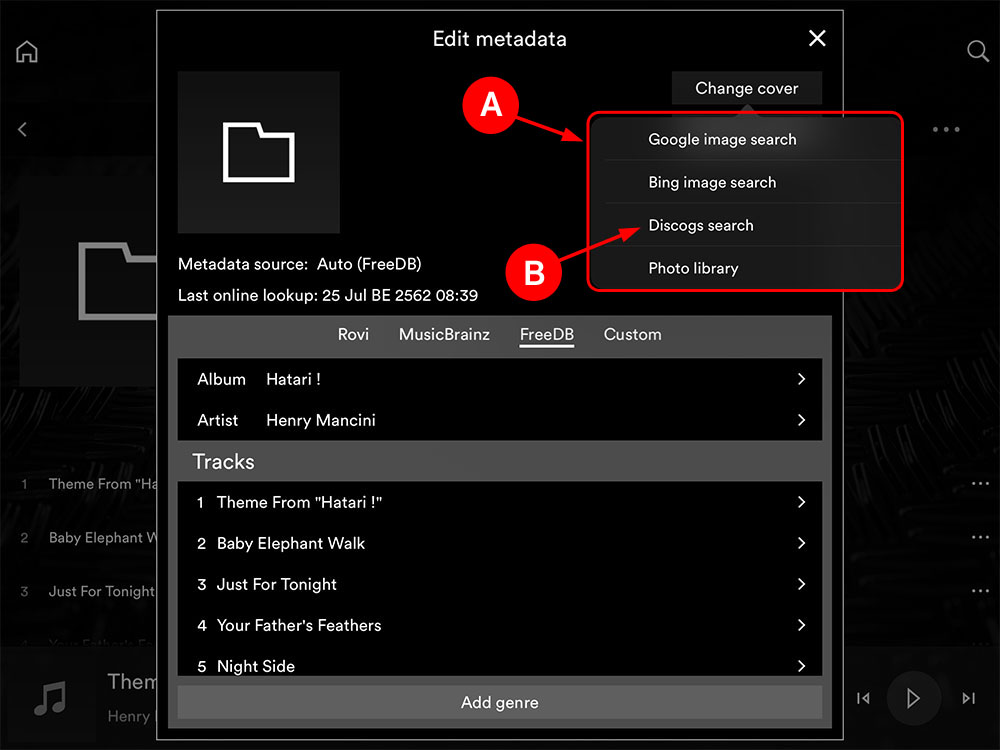This screenshot has height=750, width=1000.
Task: Click the Add genre button
Action: pyautogui.click(x=499, y=702)
